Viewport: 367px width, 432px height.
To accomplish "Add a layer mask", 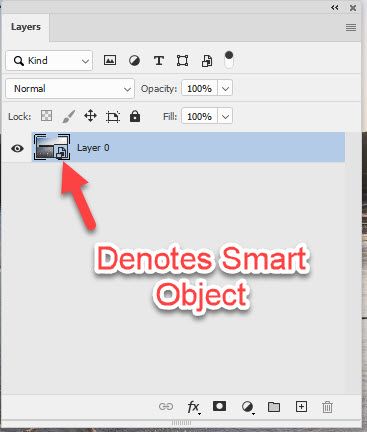I will tap(219, 406).
